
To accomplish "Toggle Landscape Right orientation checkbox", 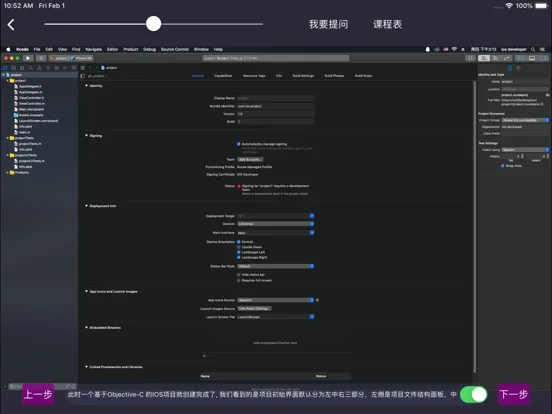I will pyautogui.click(x=239, y=257).
